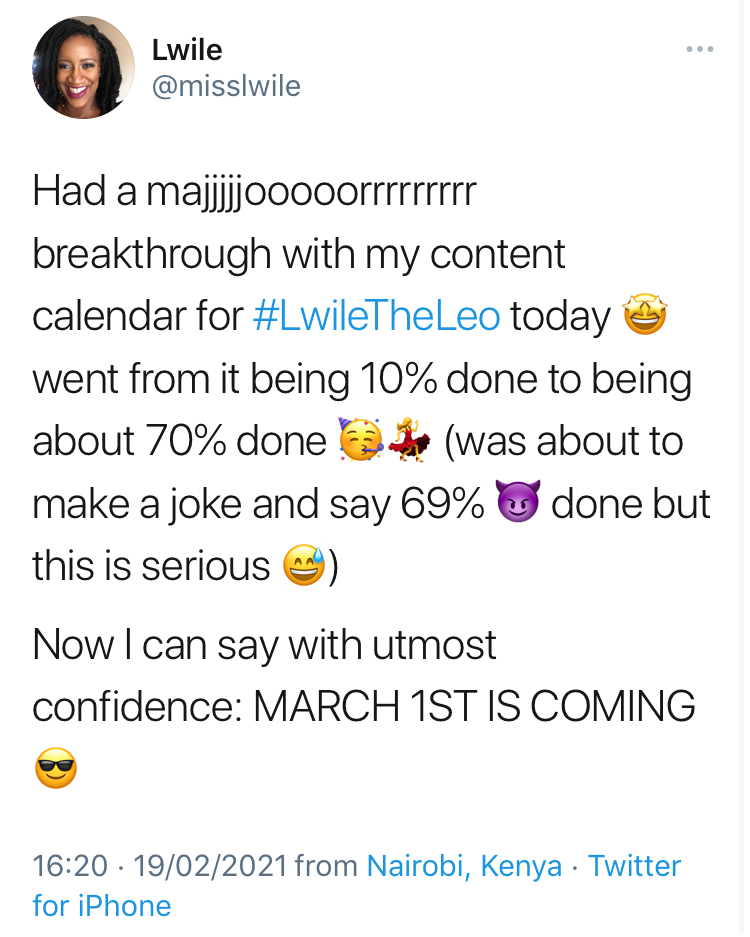Click the "69%" text in the tweet
The height and width of the screenshot is (937, 750).
(442, 505)
